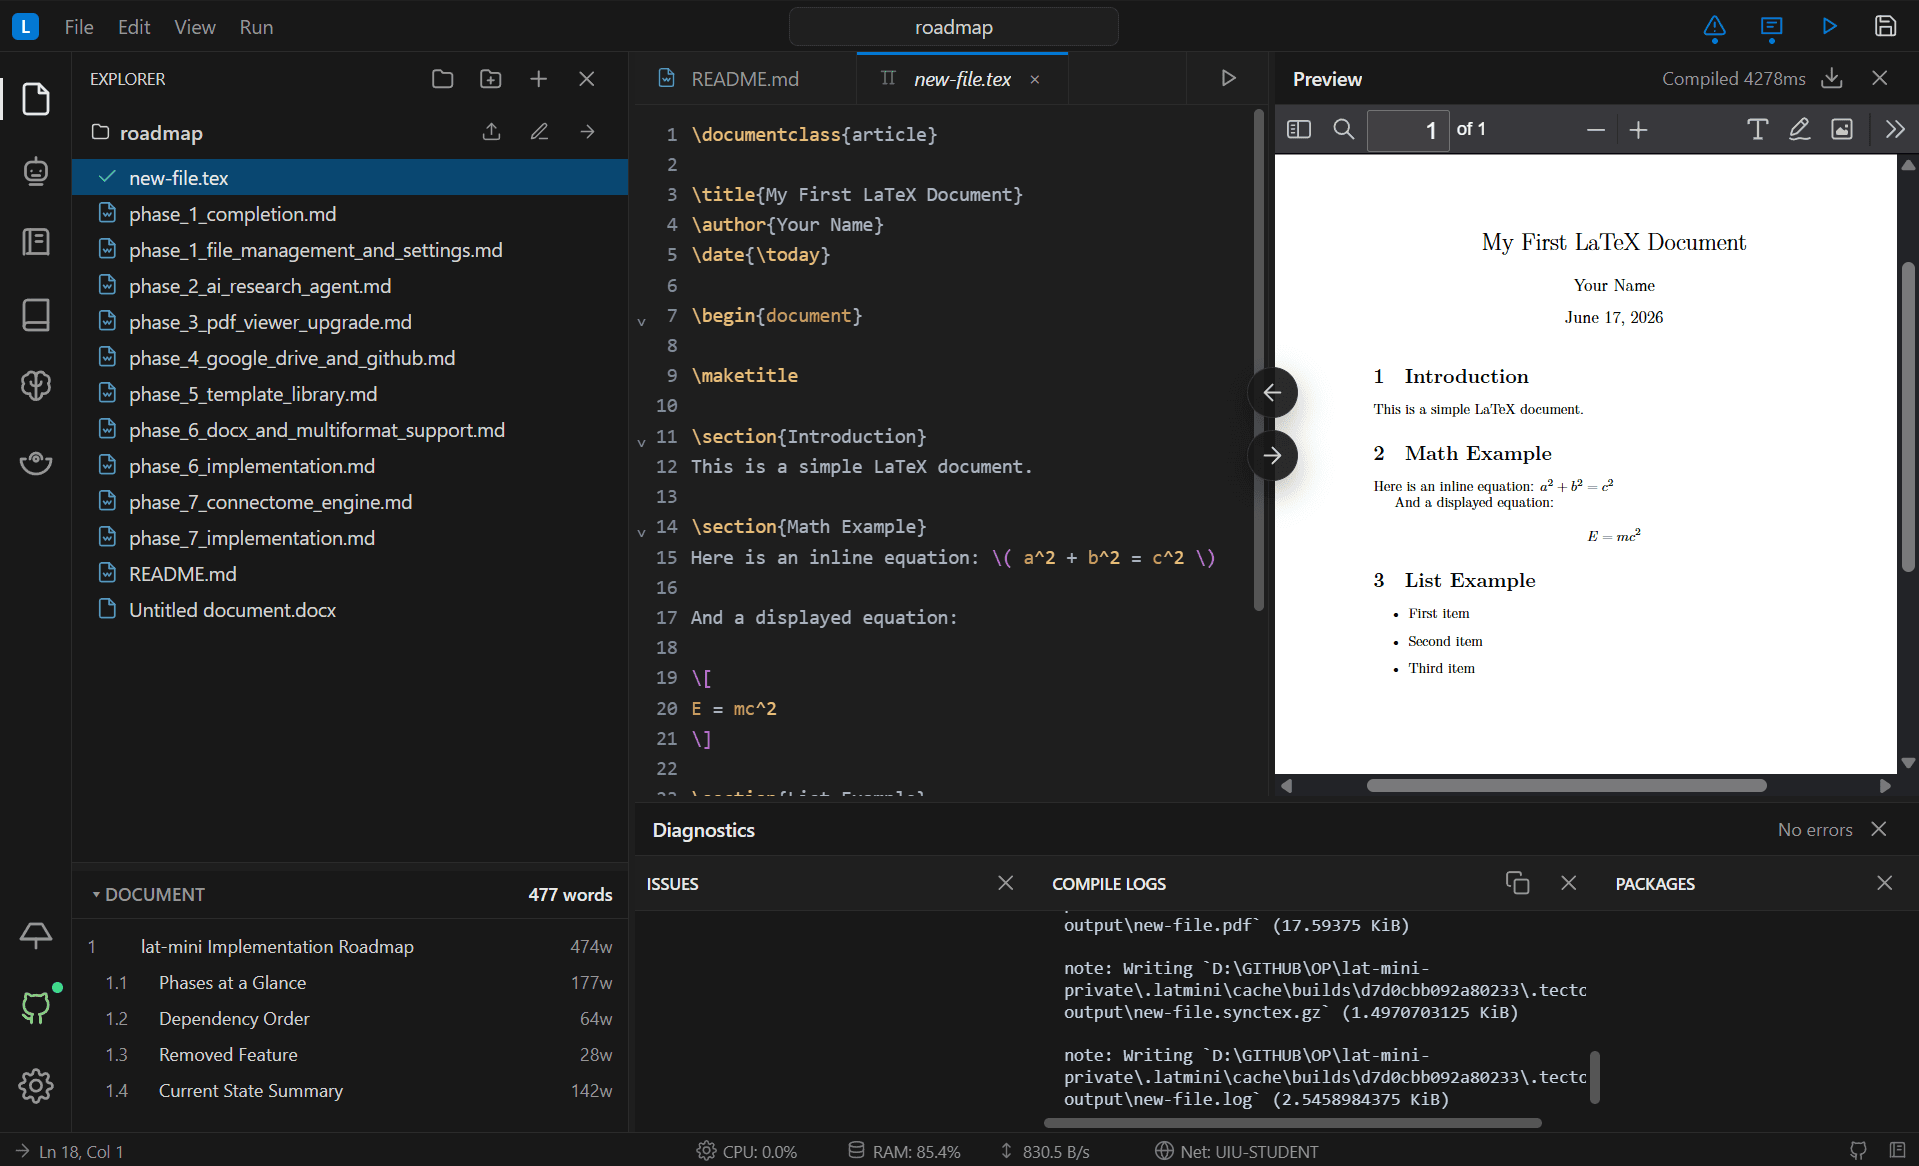This screenshot has height=1166, width=1919.
Task: Collapse the DOCUMENT outline section
Action: click(x=148, y=894)
